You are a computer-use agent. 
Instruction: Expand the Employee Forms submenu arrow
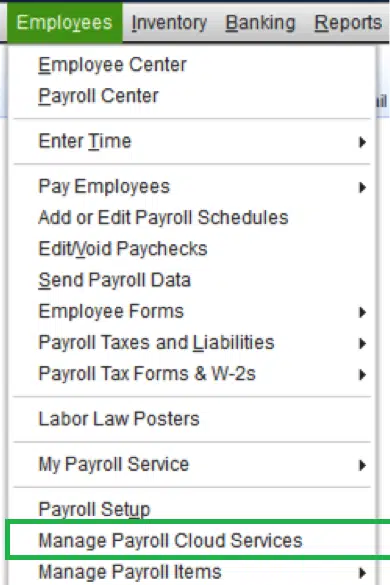coord(362,312)
